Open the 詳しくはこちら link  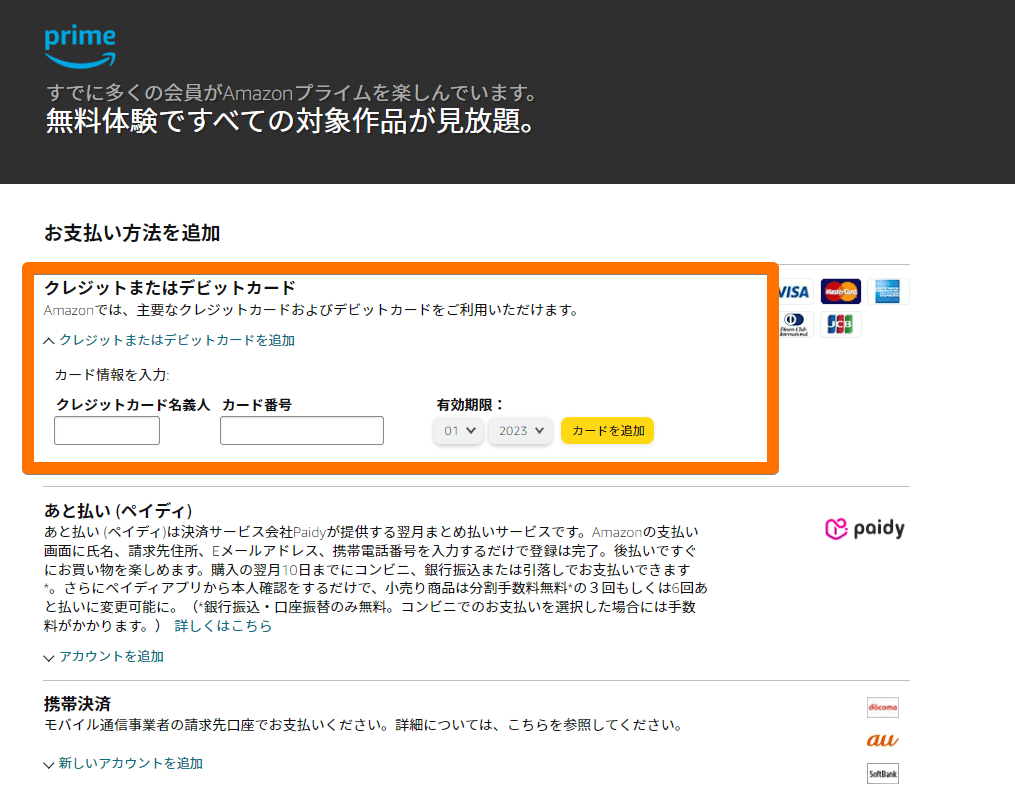[x=223, y=626]
